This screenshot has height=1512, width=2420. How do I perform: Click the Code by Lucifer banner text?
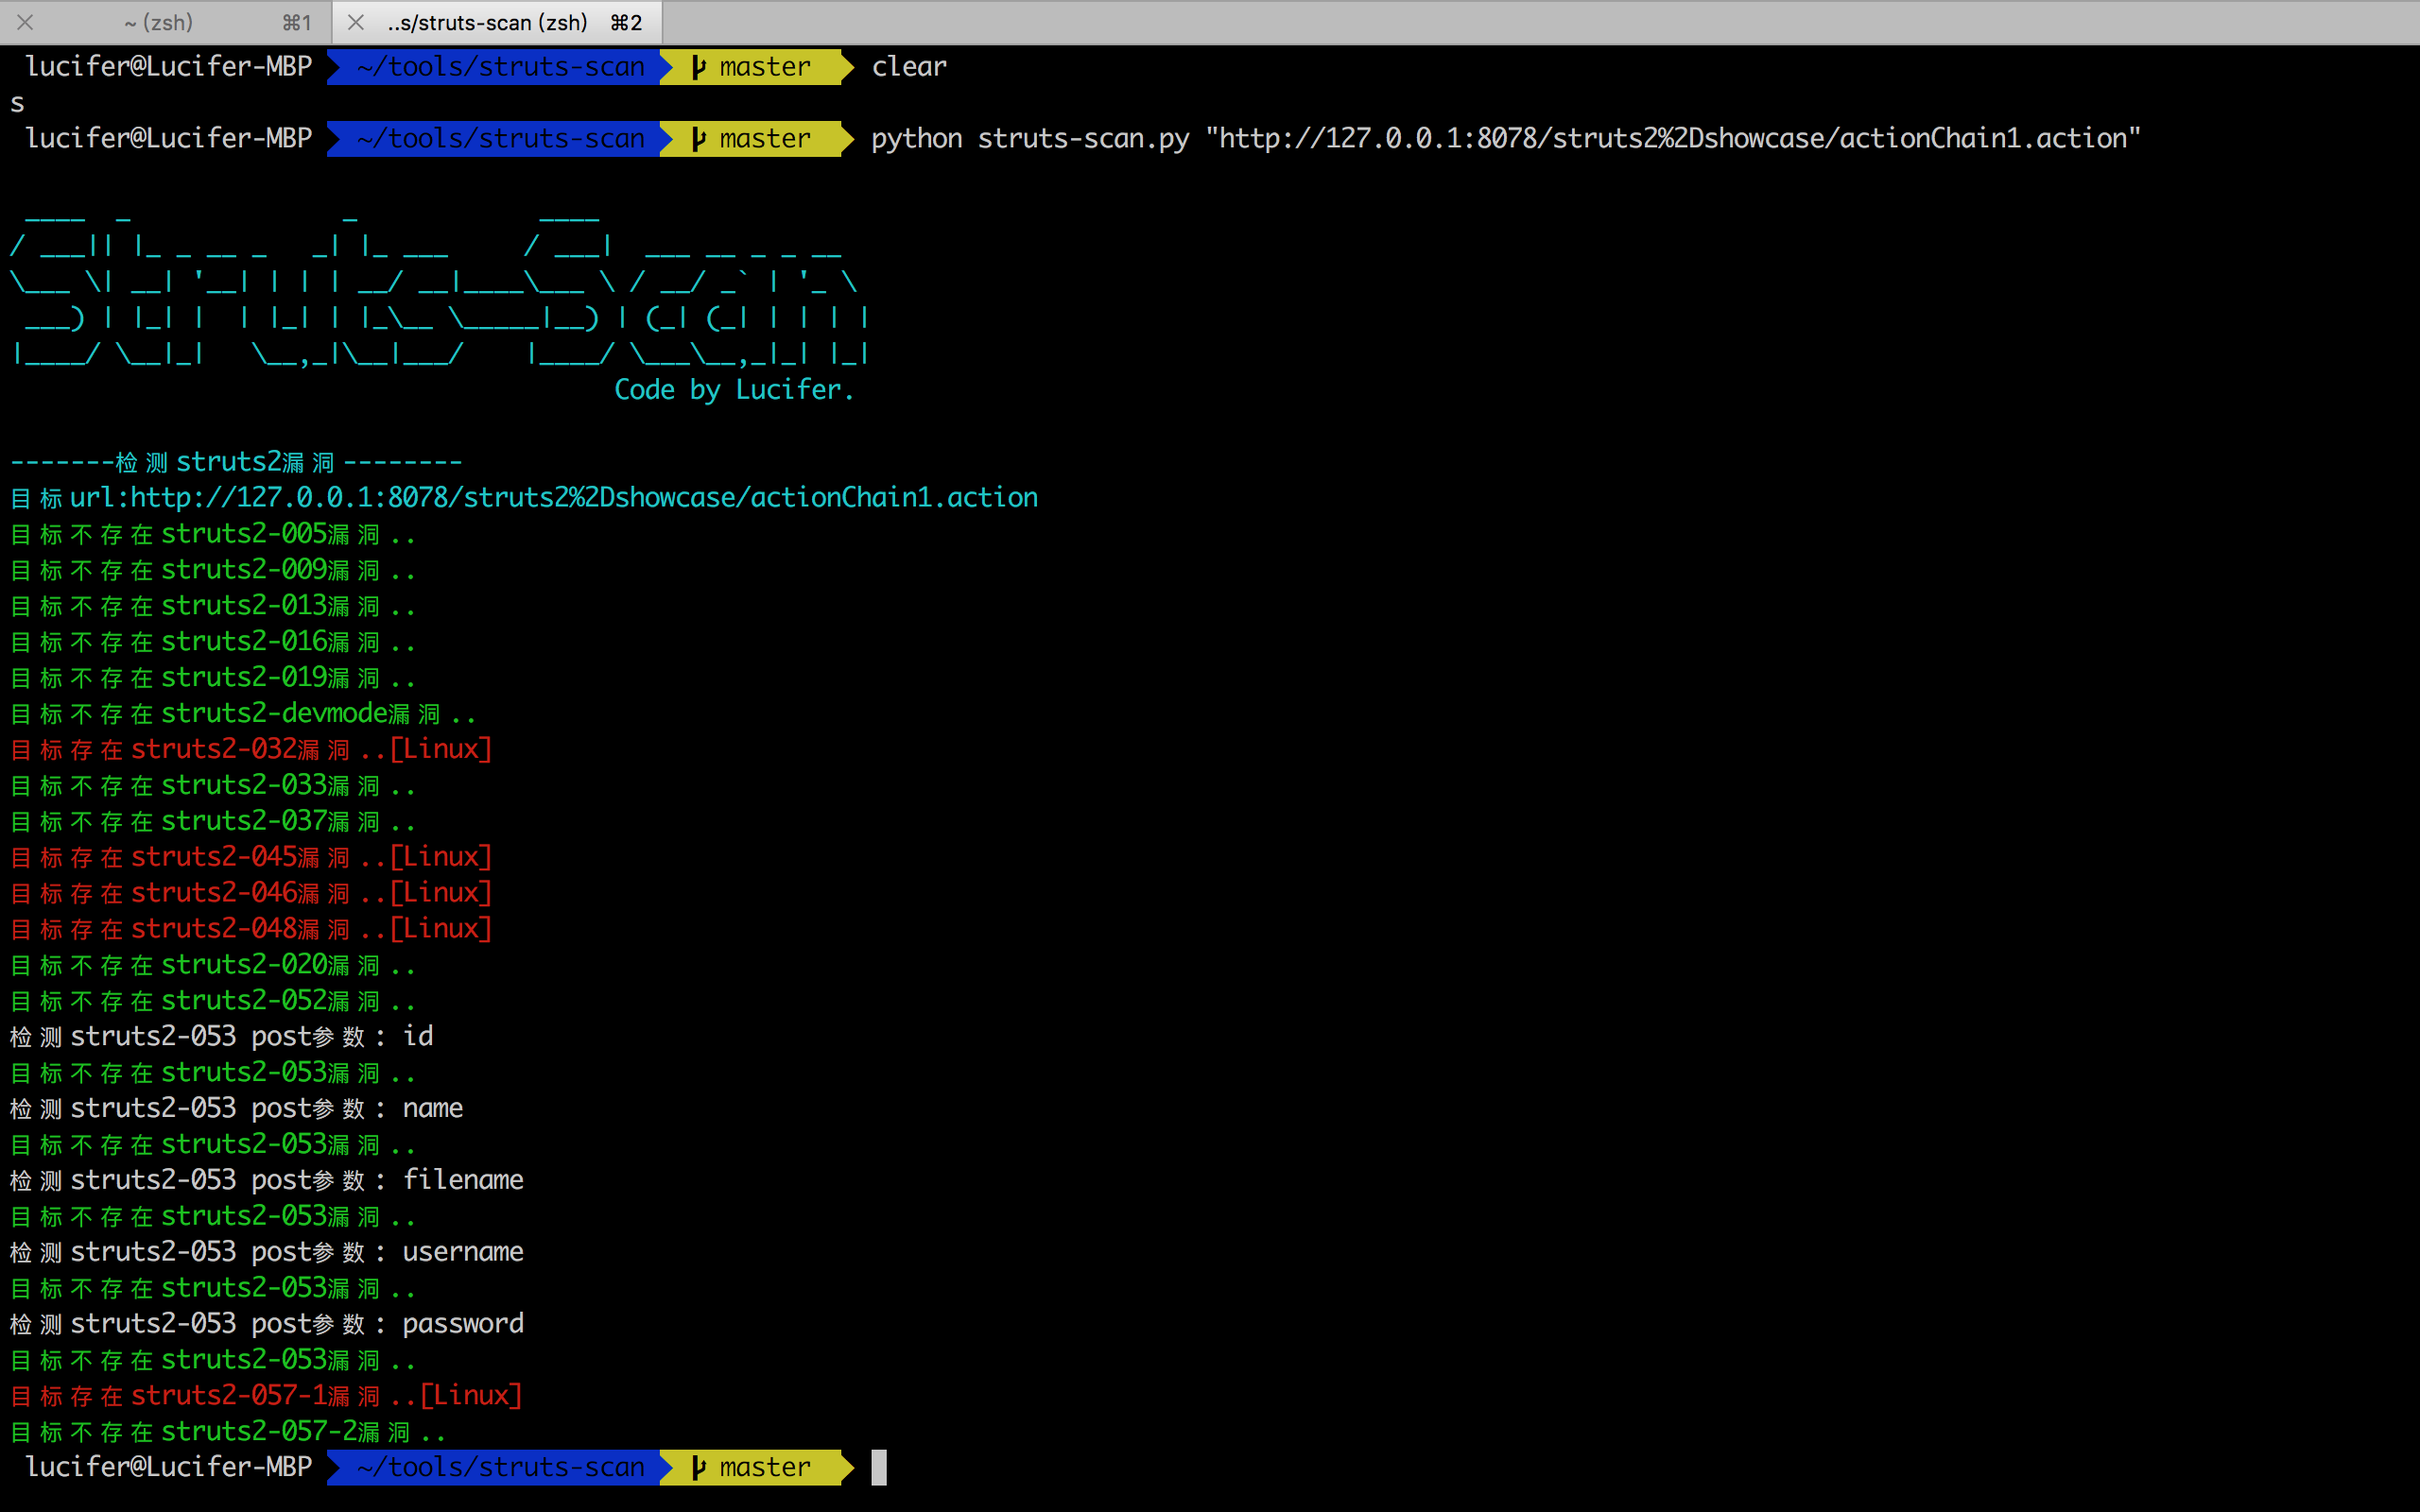(734, 389)
